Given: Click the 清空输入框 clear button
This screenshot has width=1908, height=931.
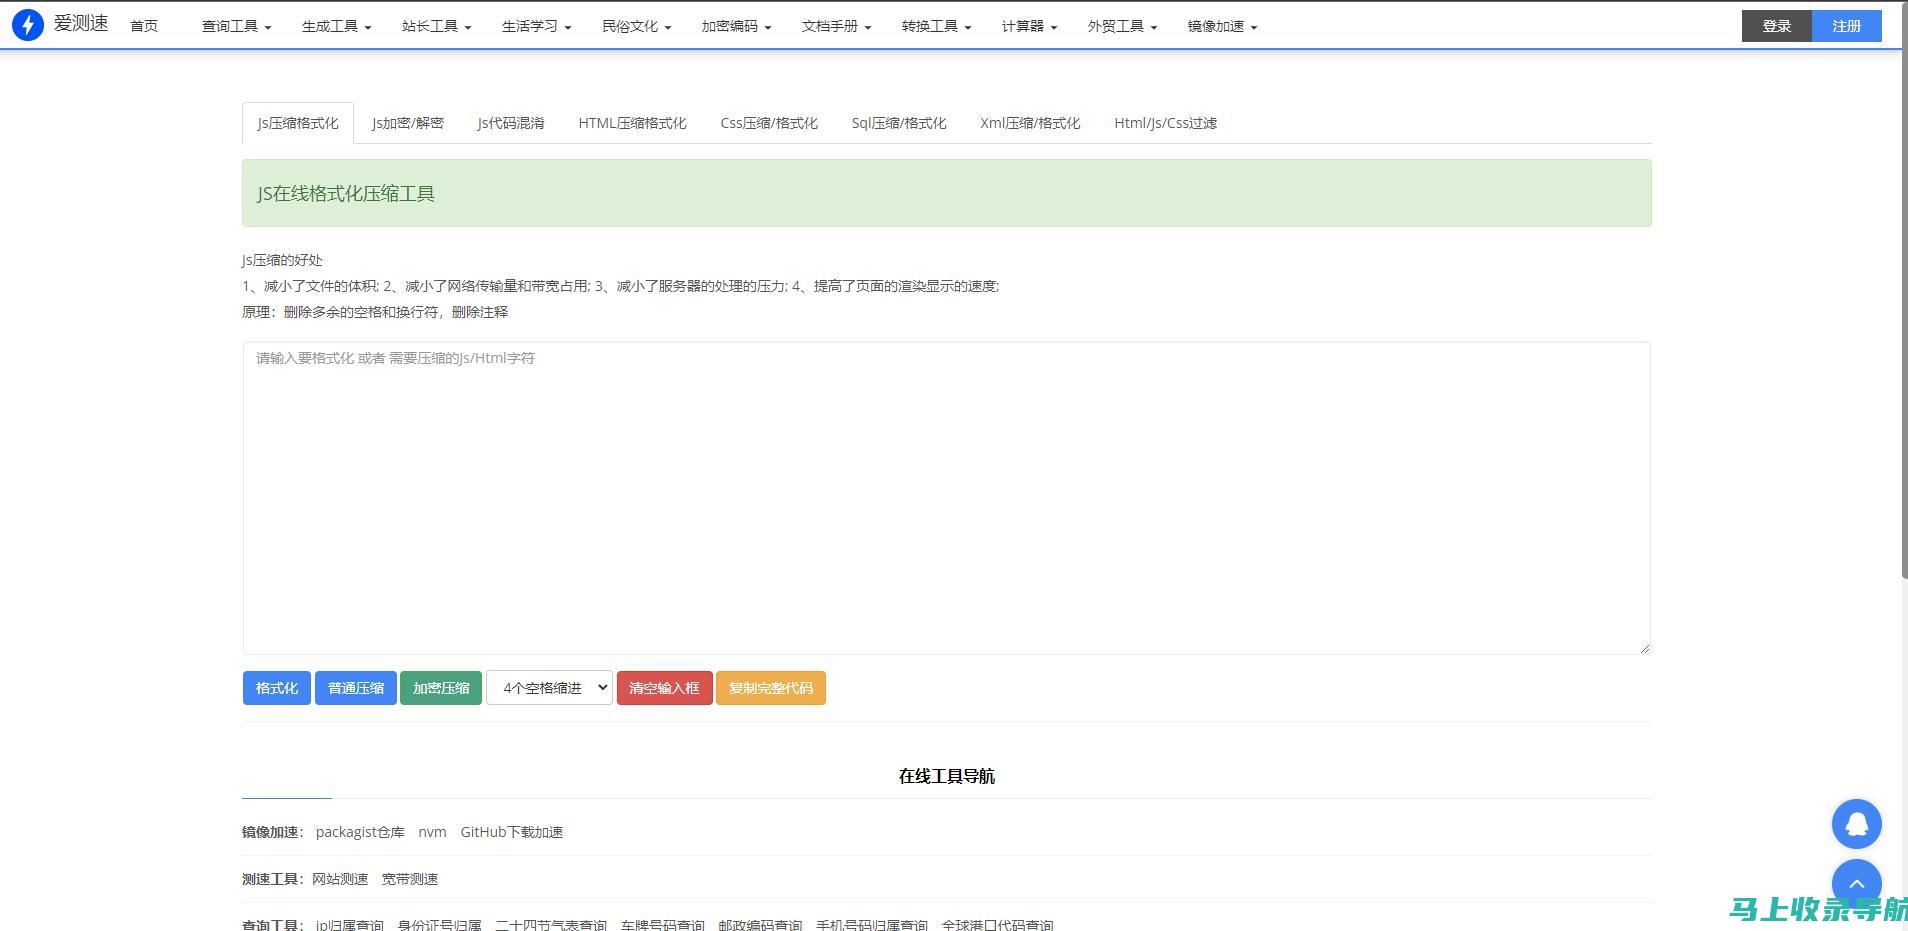Looking at the screenshot, I should 665,688.
